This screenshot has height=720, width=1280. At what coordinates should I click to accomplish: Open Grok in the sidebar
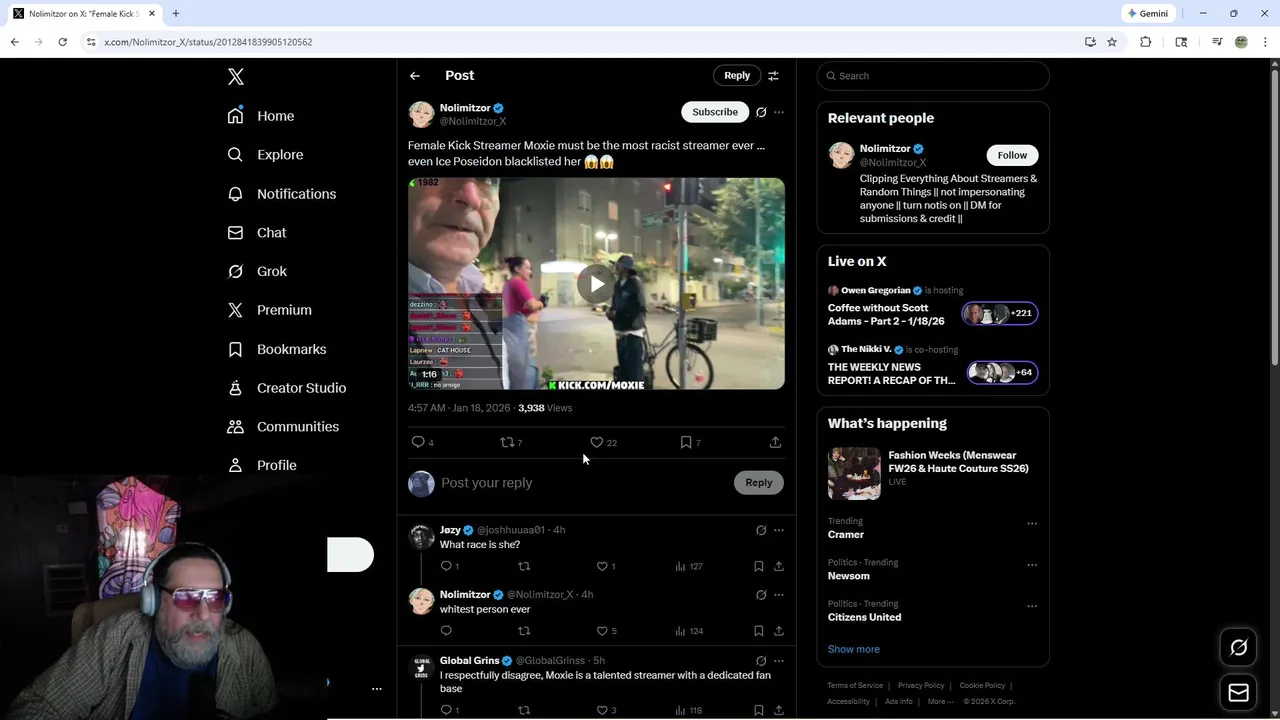point(257,271)
